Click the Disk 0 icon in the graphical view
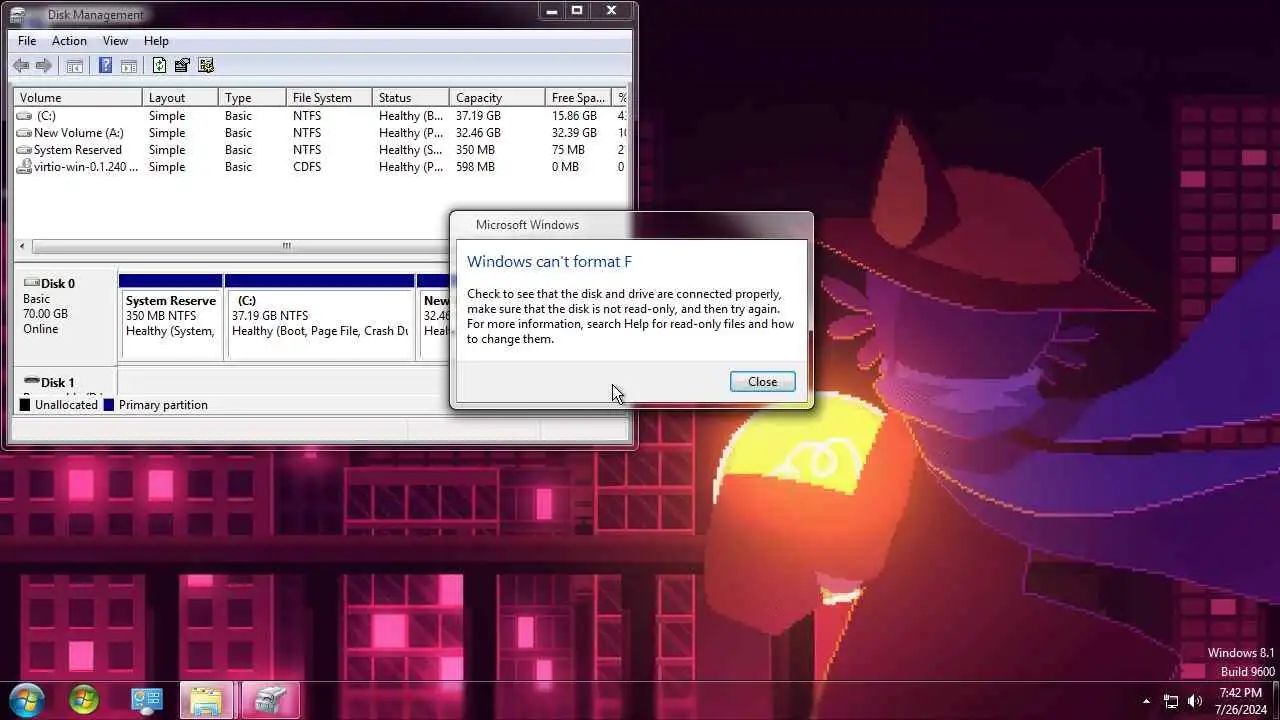This screenshot has height=720, width=1280. pyautogui.click(x=31, y=283)
